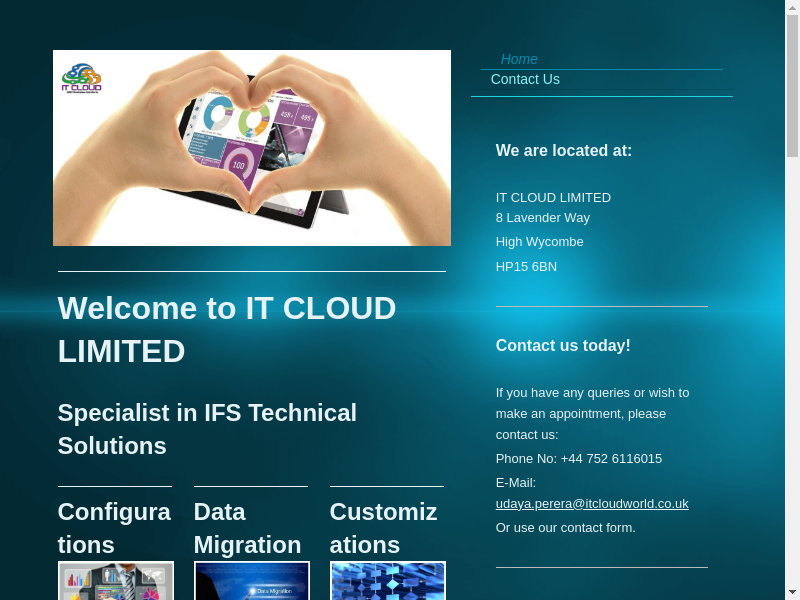Open the Data Migration thumbnail image

[x=251, y=581]
